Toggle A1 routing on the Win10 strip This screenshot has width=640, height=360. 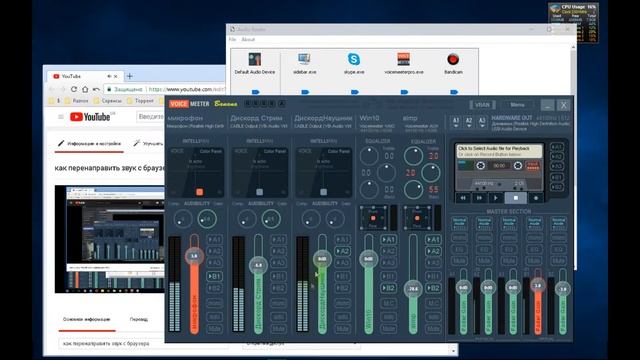388,240
